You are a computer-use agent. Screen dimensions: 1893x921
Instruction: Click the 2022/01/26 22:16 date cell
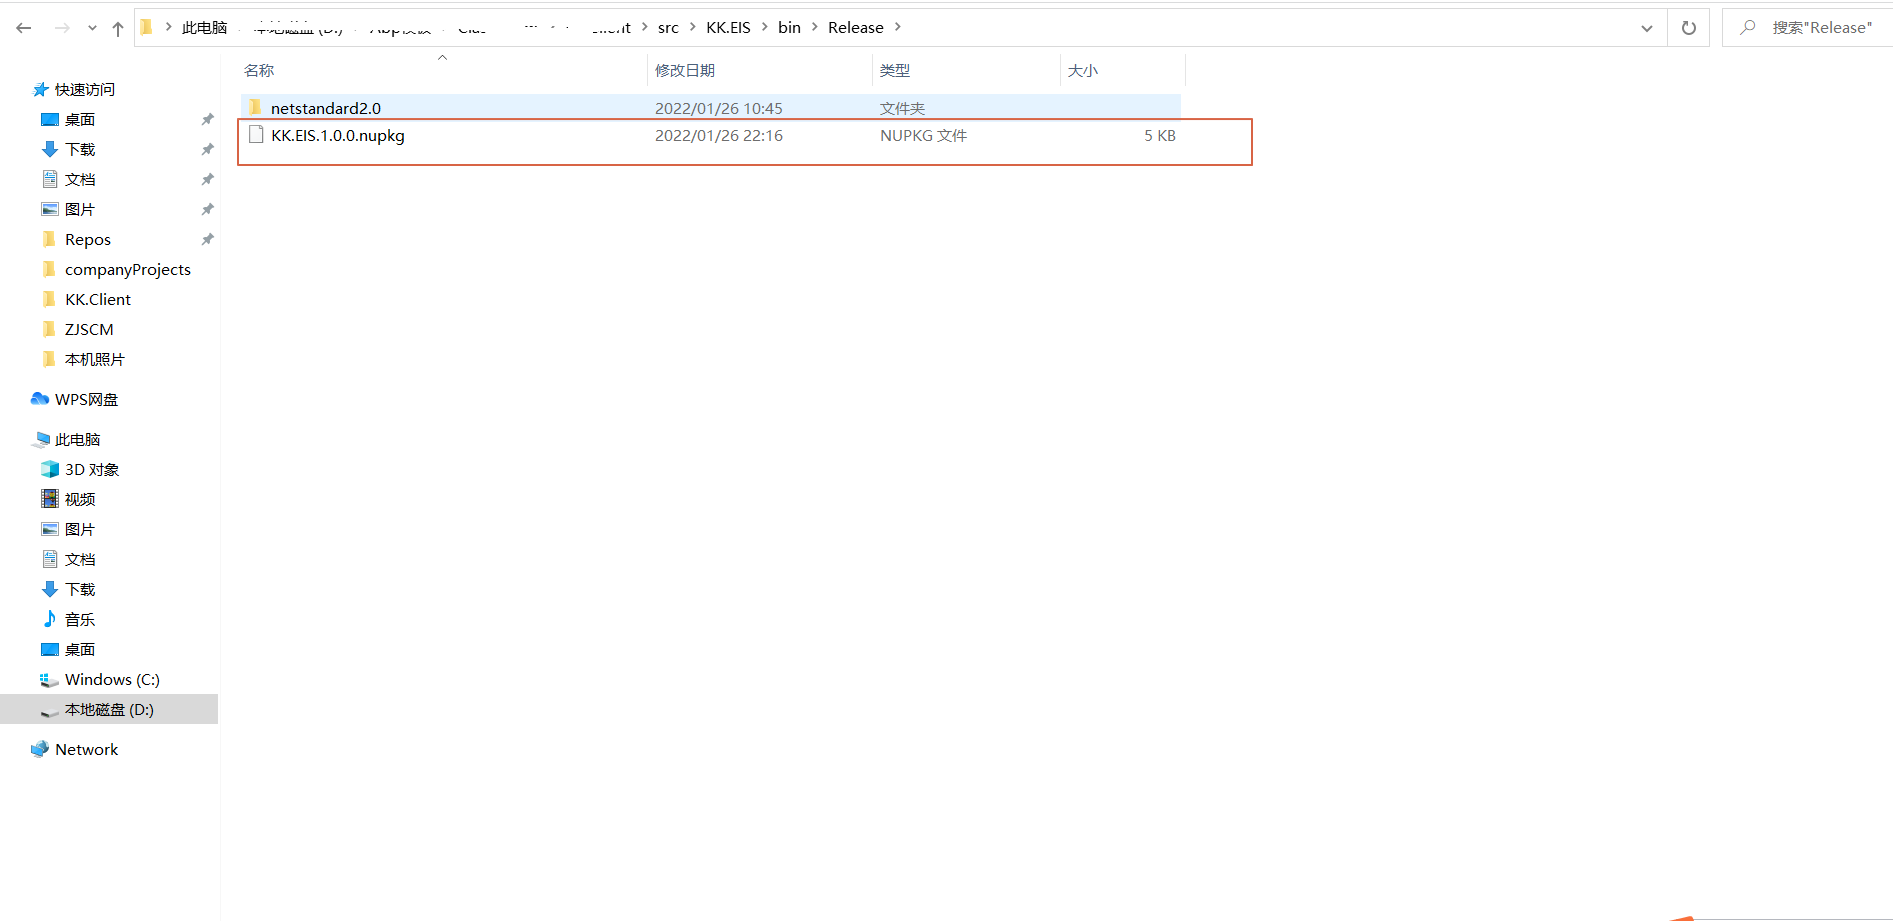click(x=719, y=136)
